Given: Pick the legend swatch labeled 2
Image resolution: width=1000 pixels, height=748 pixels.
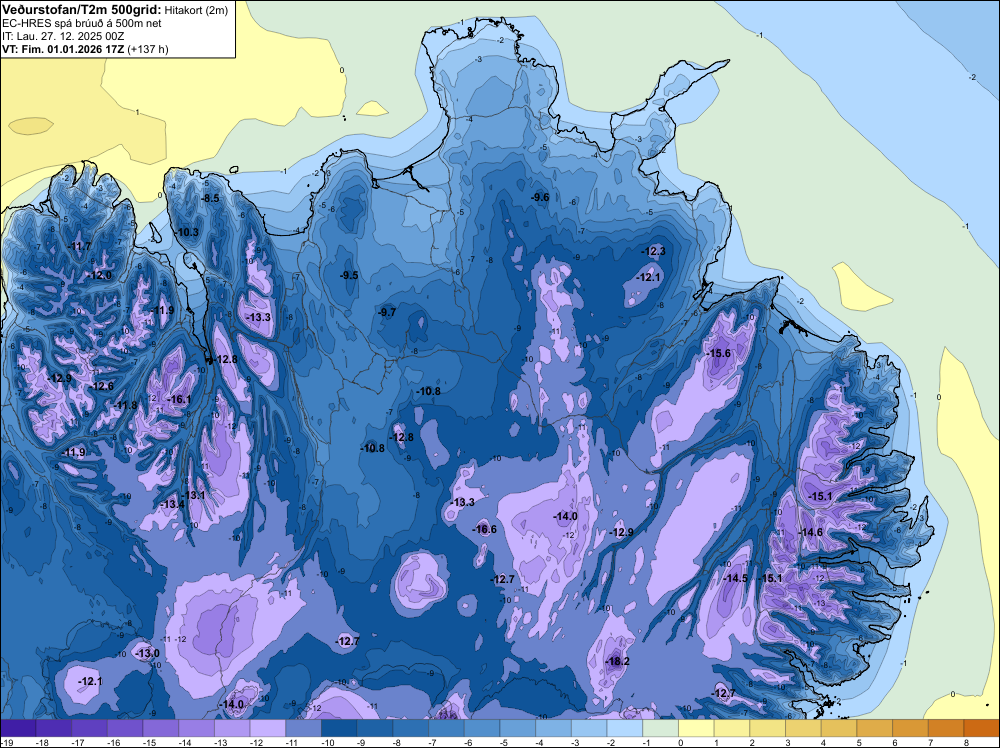Looking at the screenshot, I should 768,728.
